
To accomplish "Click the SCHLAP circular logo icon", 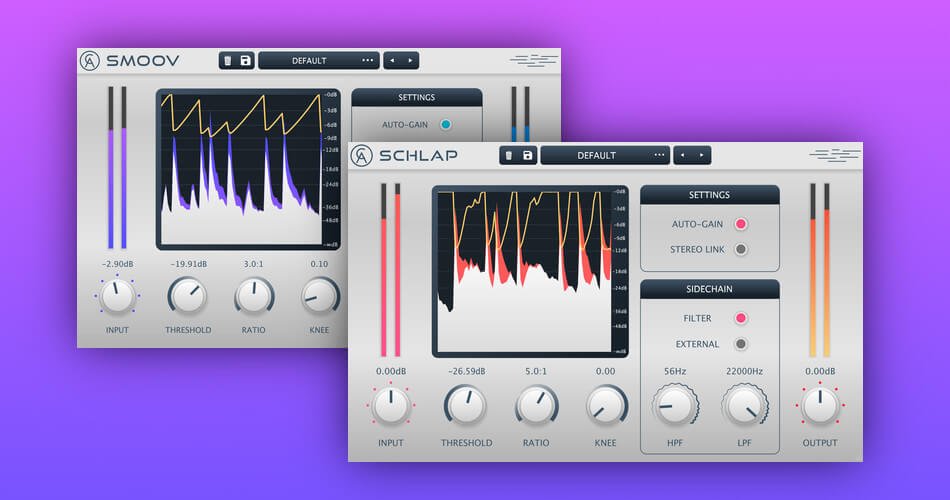I will pos(361,155).
